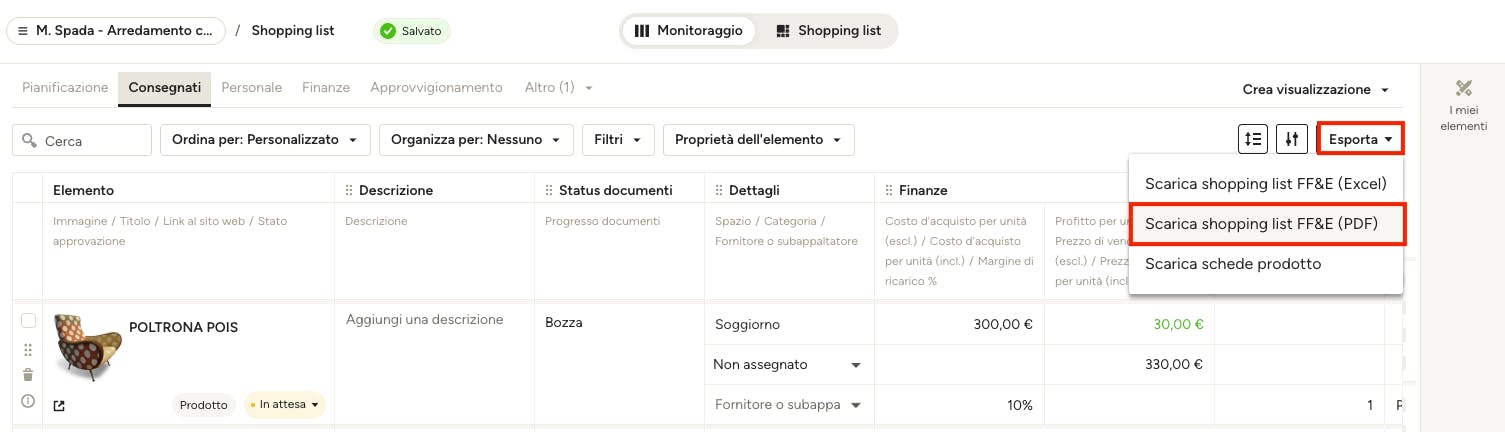The image size is (1505, 432).
Task: Expand the Ordina per: Personalizzato dropdown
Action: [265, 140]
